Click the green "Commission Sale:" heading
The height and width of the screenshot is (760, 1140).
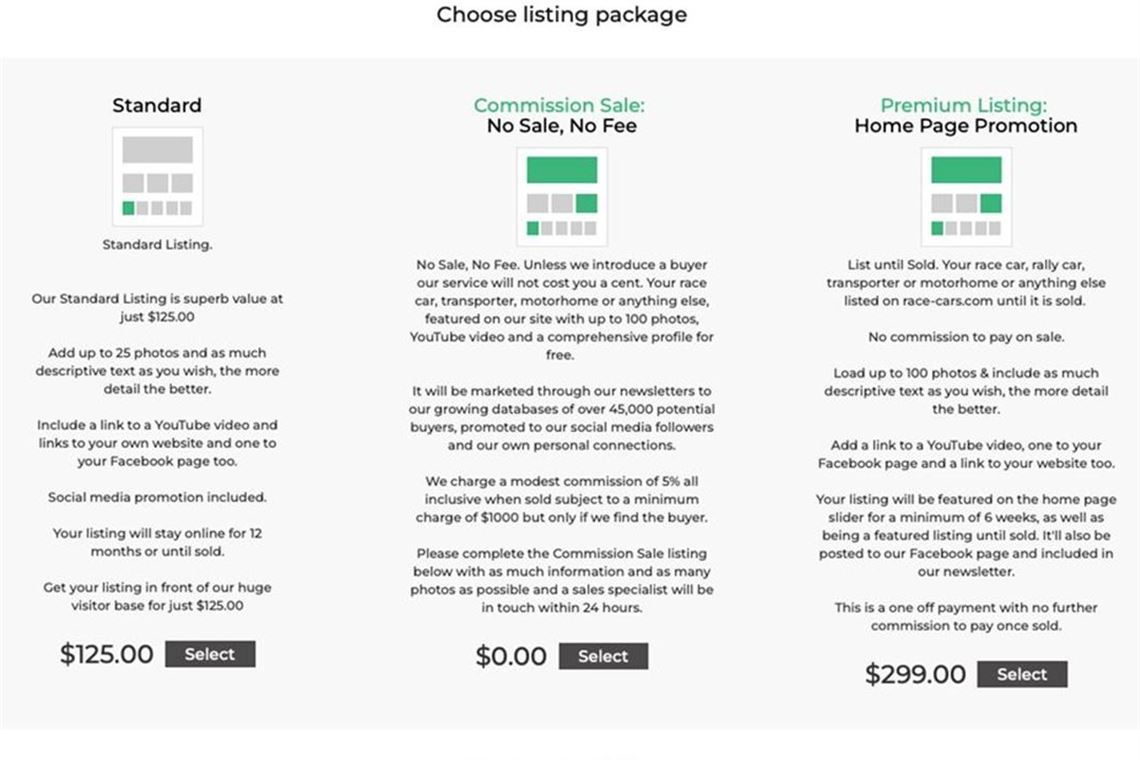pos(559,105)
